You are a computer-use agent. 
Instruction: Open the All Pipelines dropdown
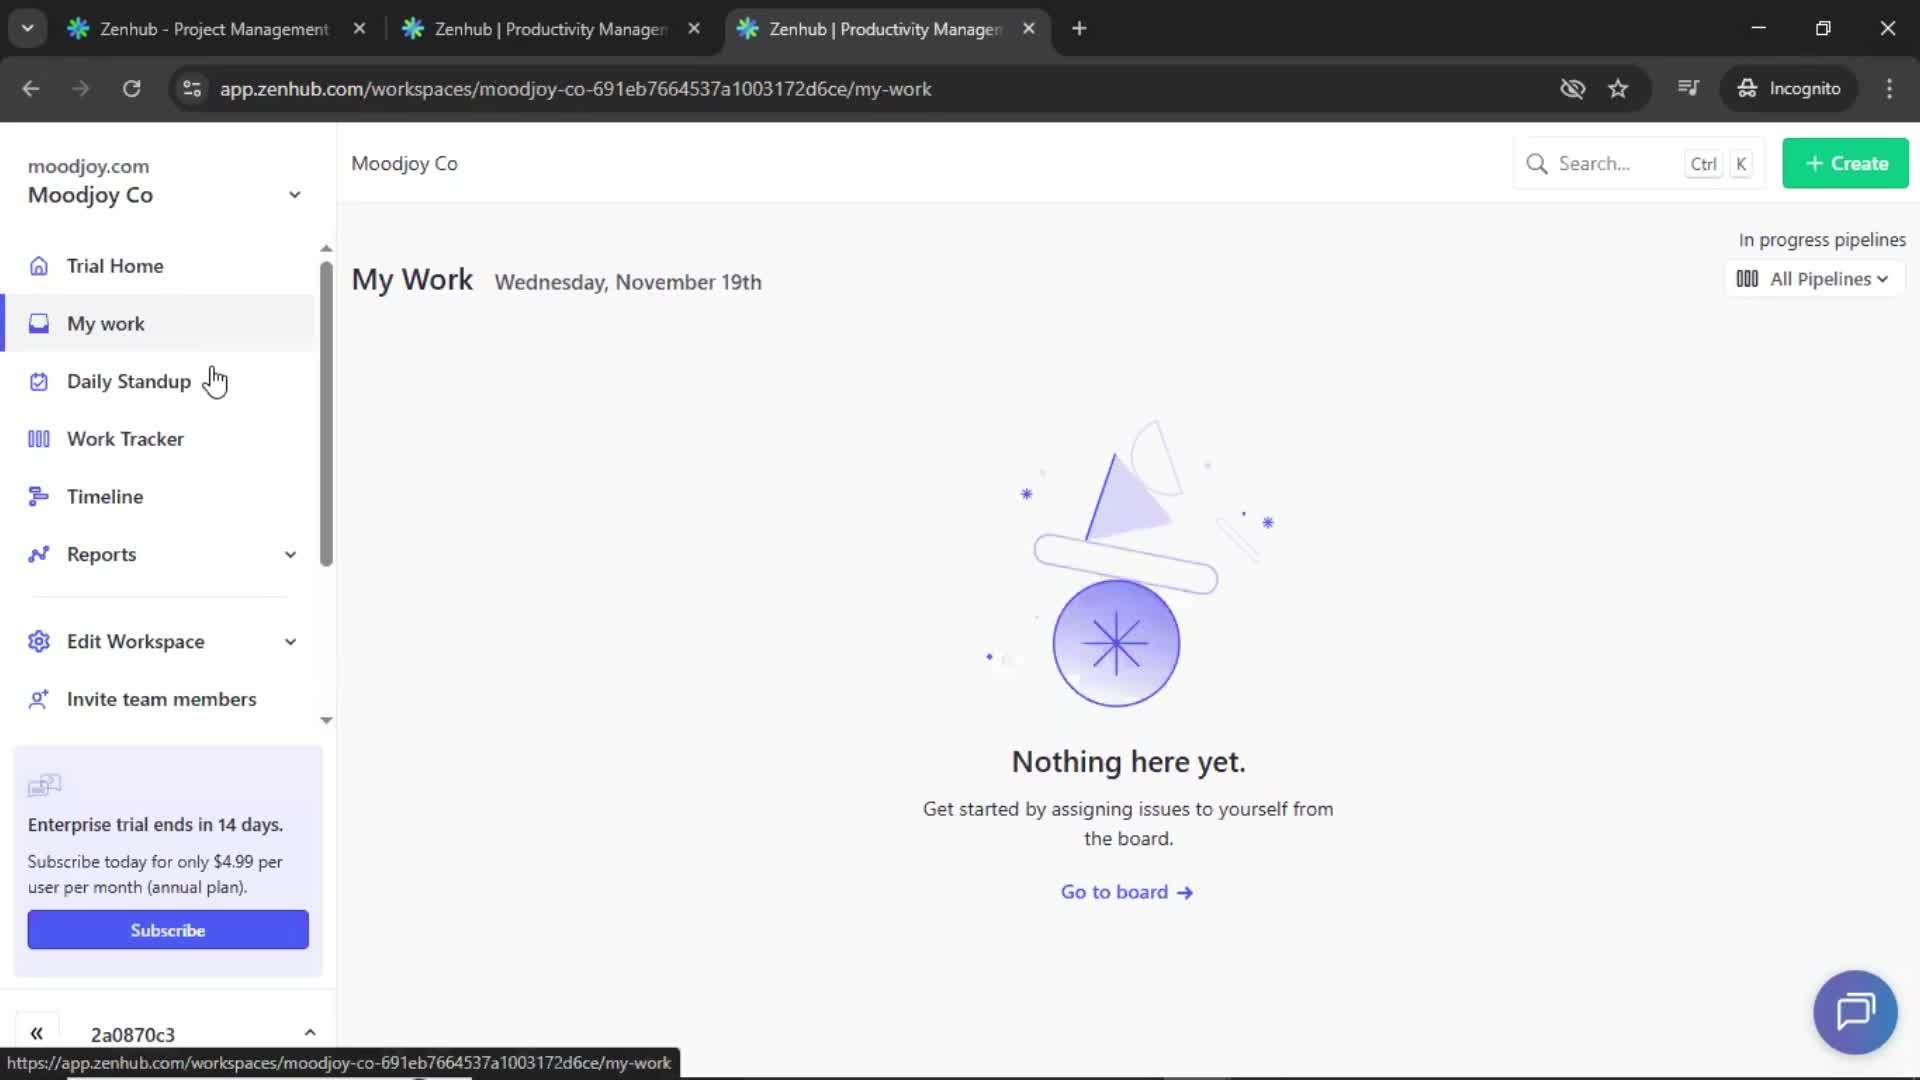coord(1822,278)
